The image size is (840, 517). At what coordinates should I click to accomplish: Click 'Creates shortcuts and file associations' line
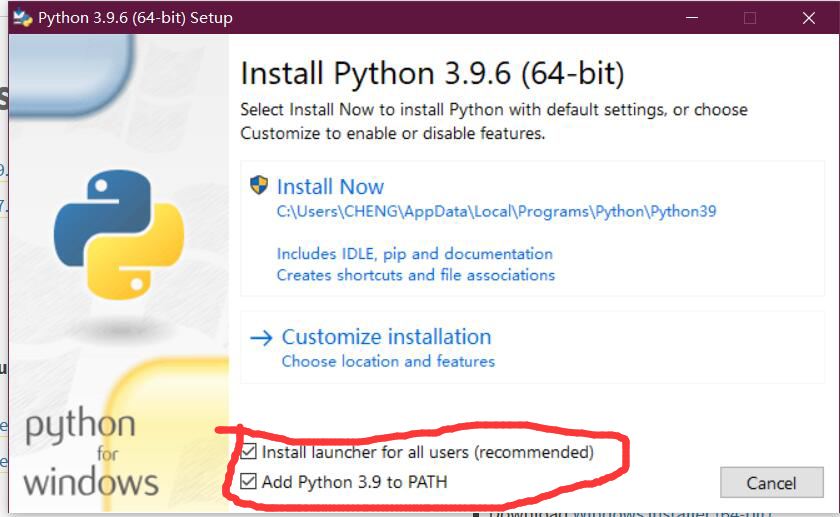click(x=416, y=275)
